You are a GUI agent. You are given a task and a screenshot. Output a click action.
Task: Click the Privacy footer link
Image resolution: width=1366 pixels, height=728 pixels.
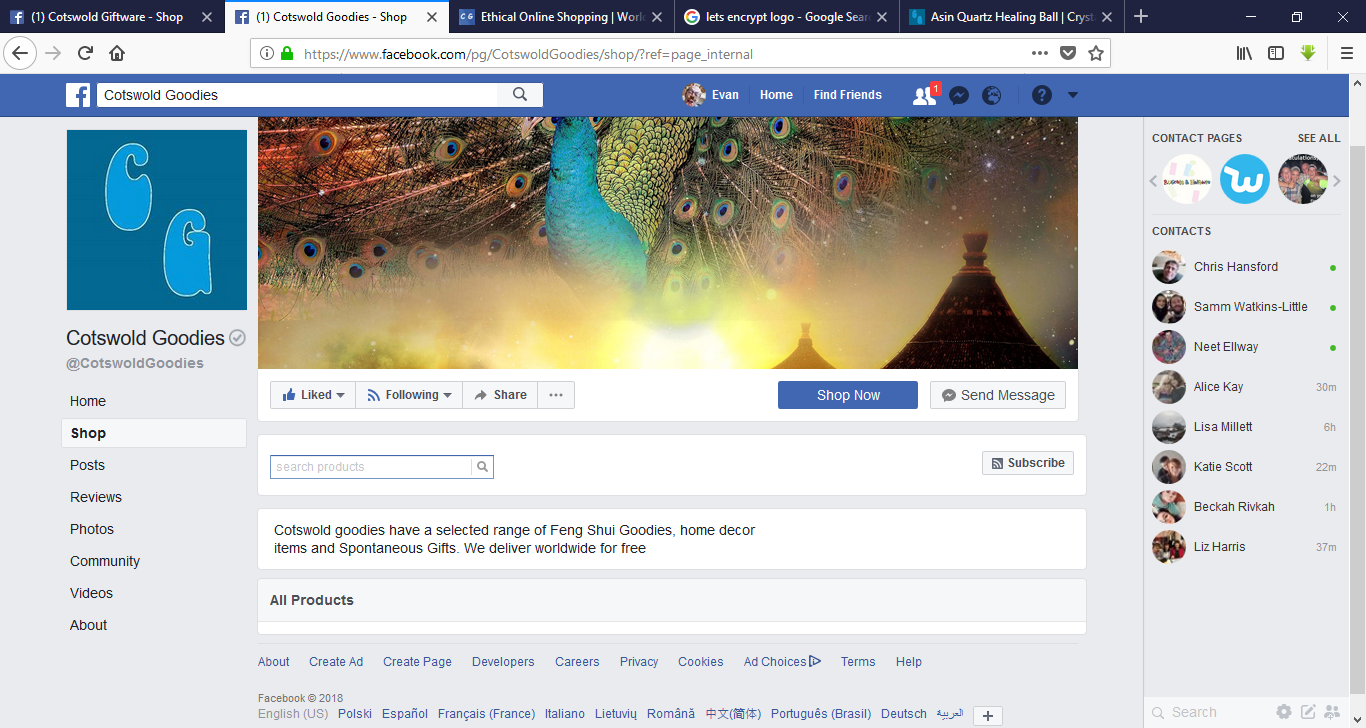[x=639, y=662]
